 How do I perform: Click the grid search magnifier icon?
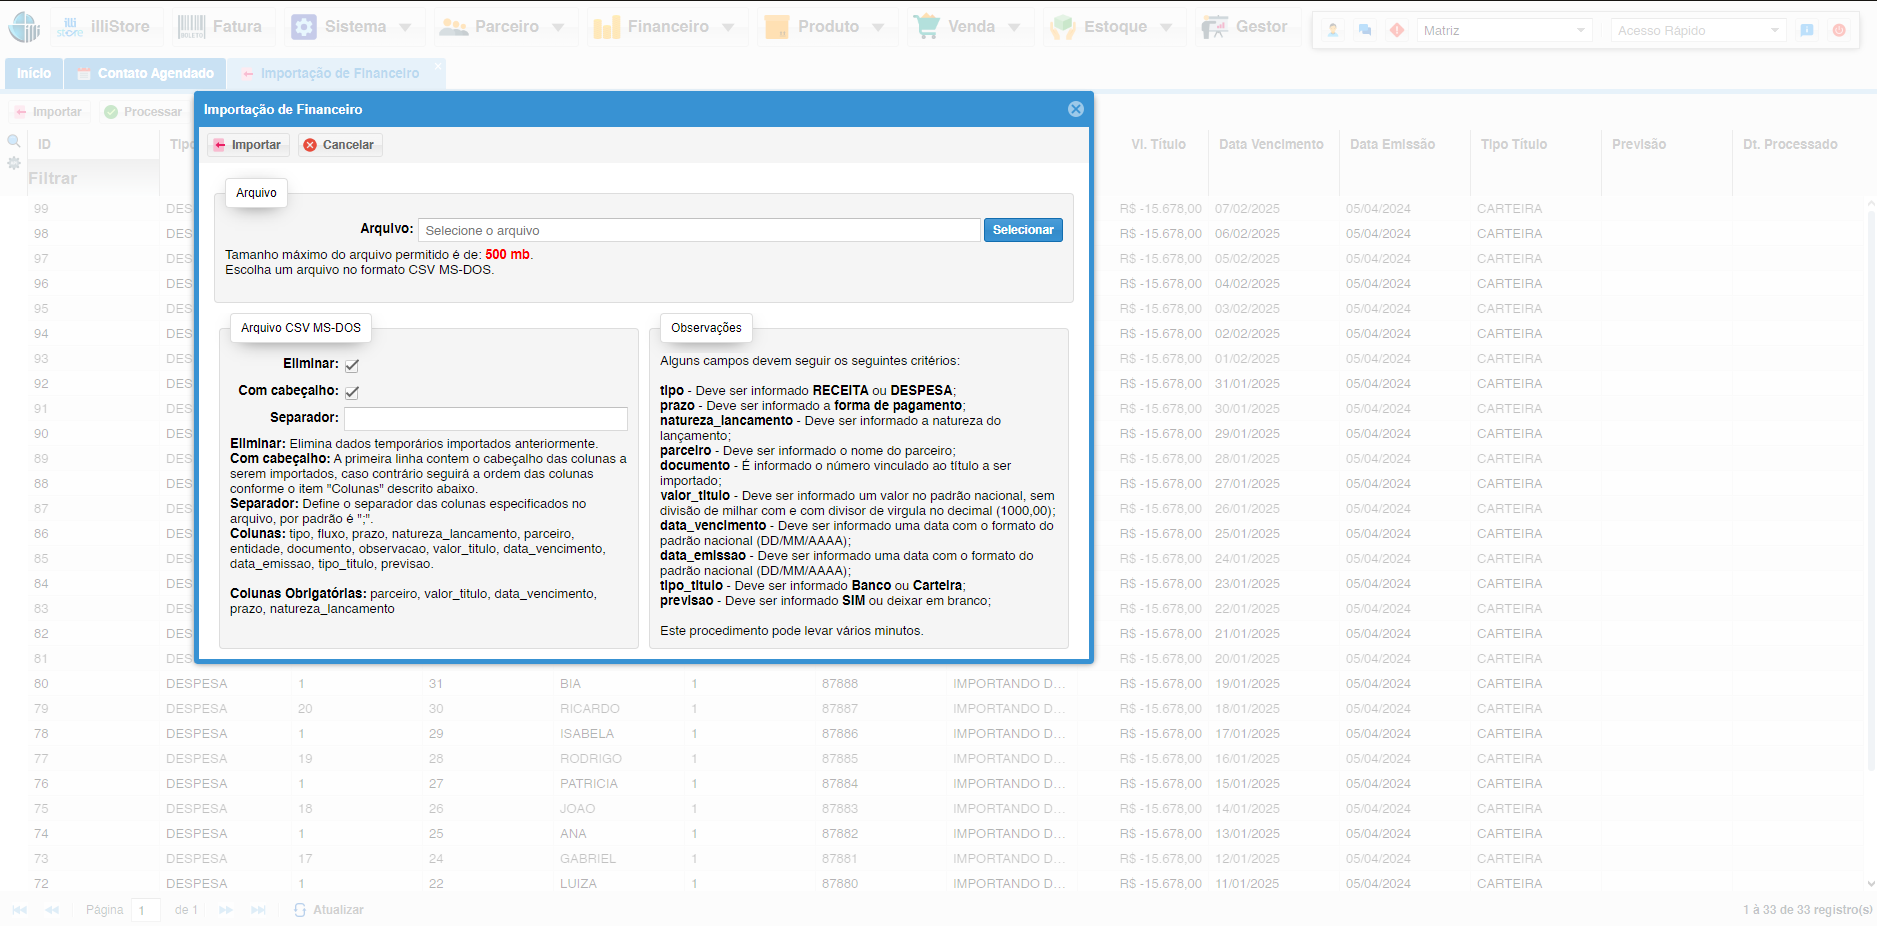14,141
